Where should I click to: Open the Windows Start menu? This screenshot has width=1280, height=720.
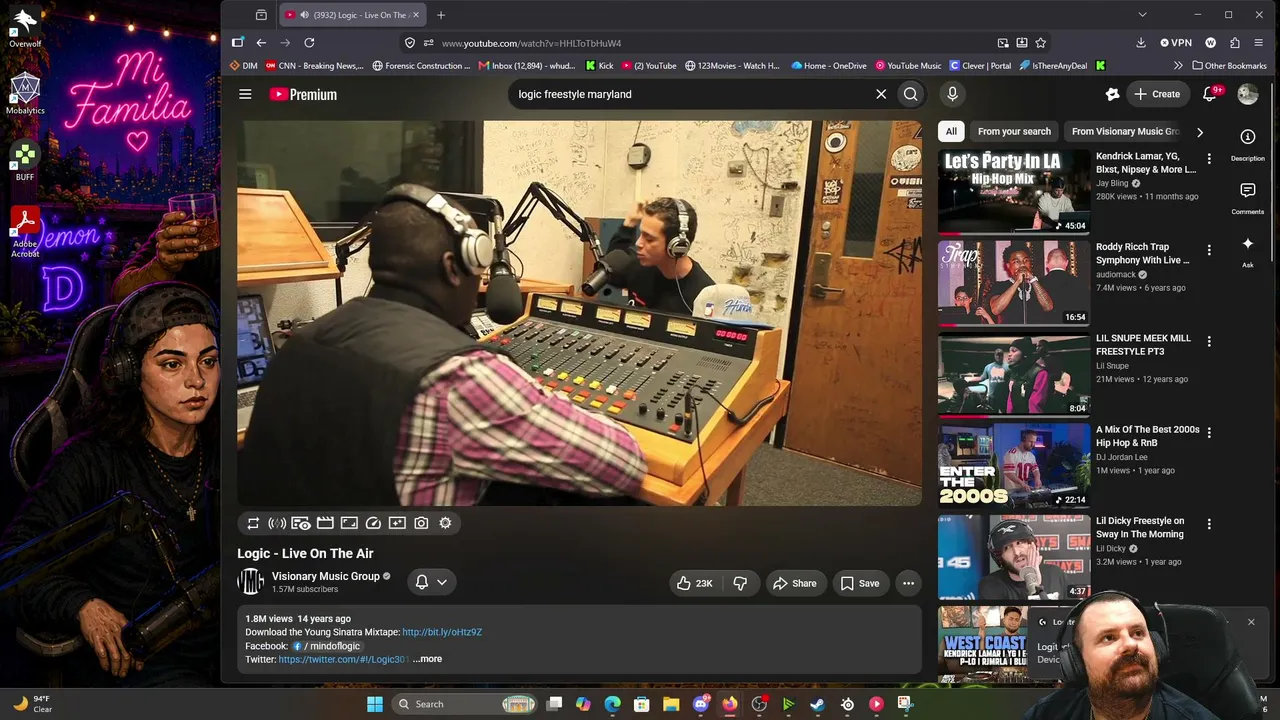pyautogui.click(x=375, y=704)
